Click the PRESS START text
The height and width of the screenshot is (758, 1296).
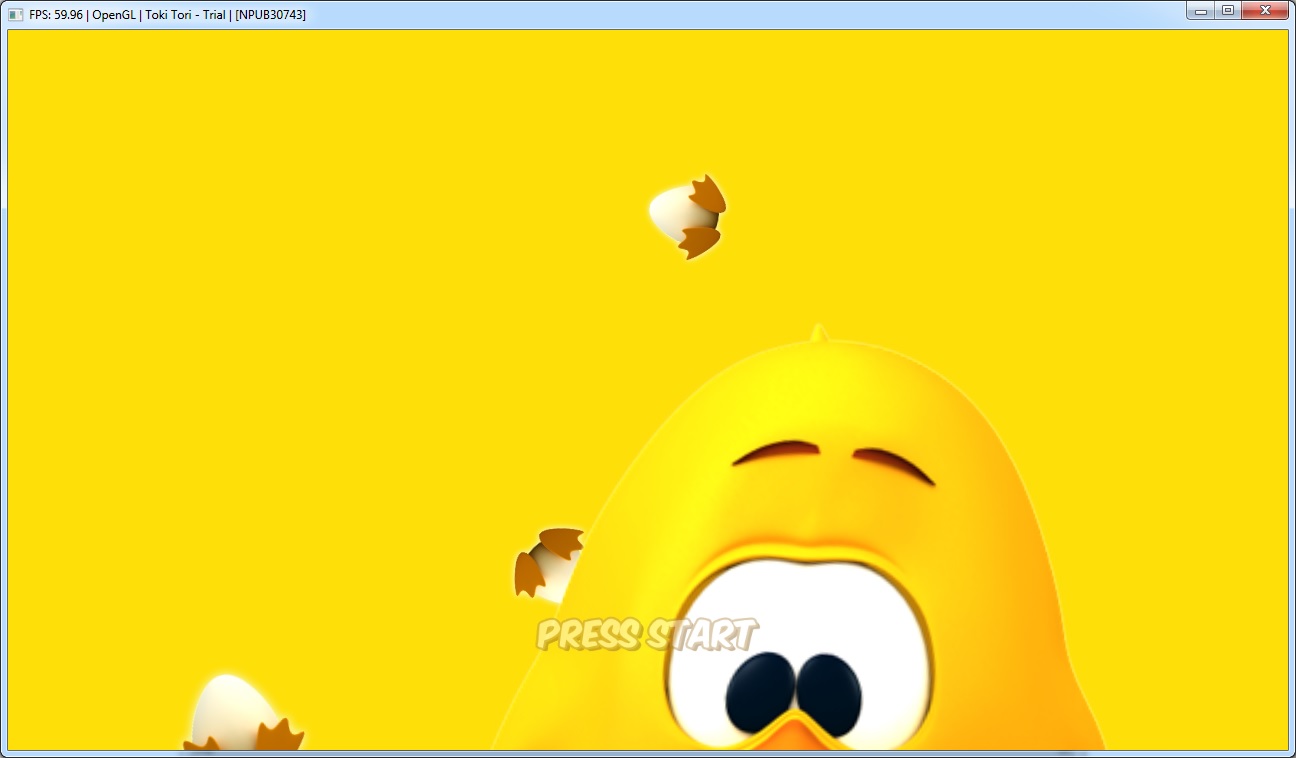[x=647, y=635]
